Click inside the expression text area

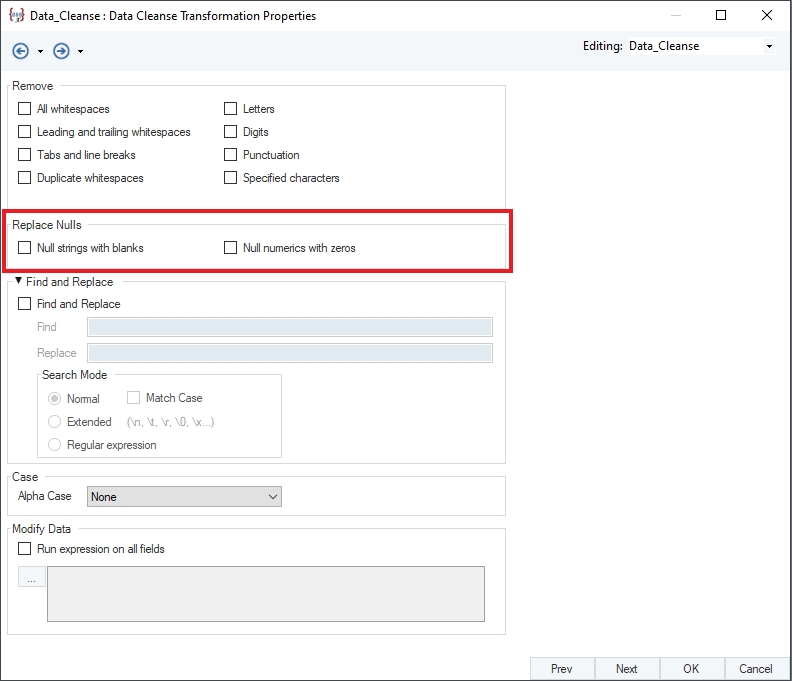pyautogui.click(x=266, y=594)
